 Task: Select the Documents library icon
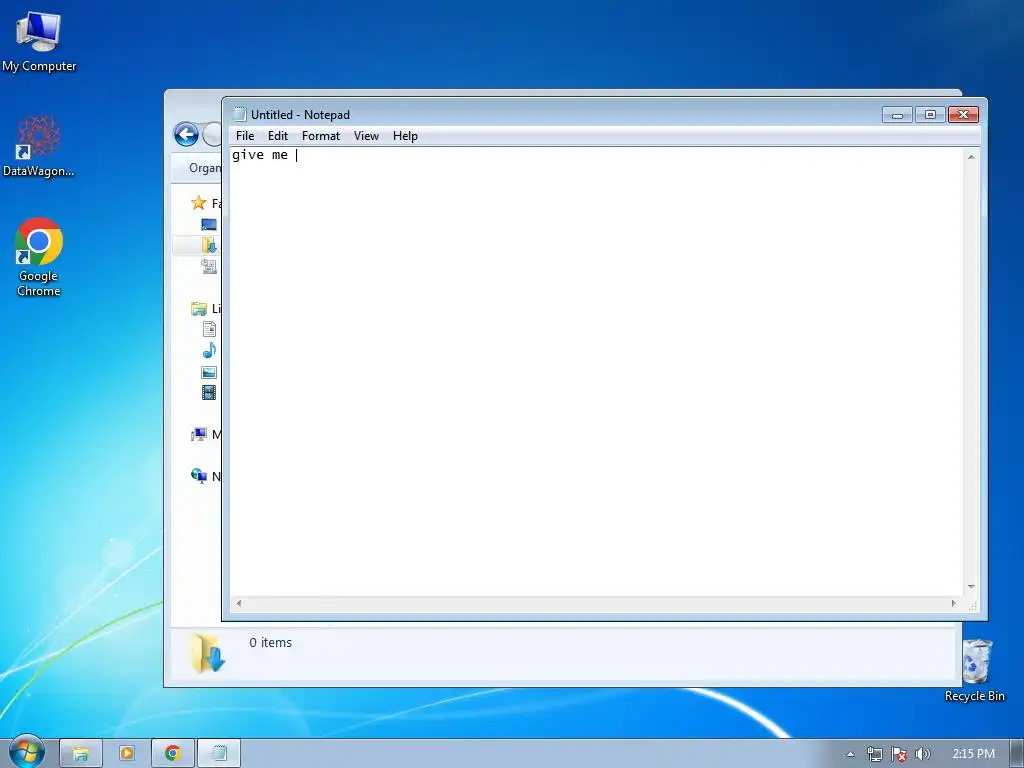pyautogui.click(x=209, y=329)
